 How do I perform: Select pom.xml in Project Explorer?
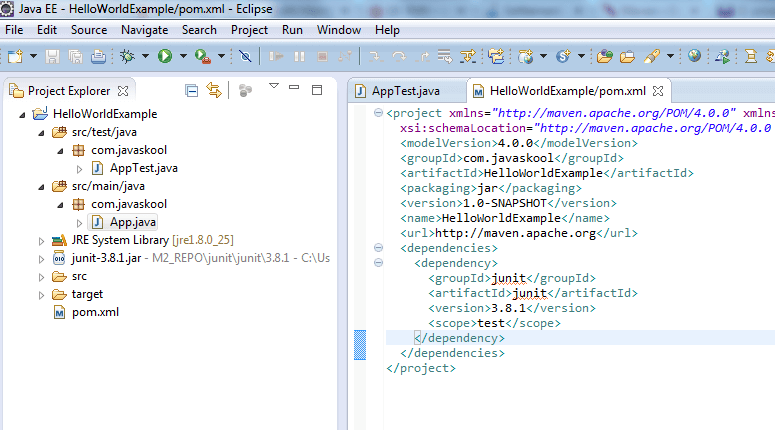95,312
